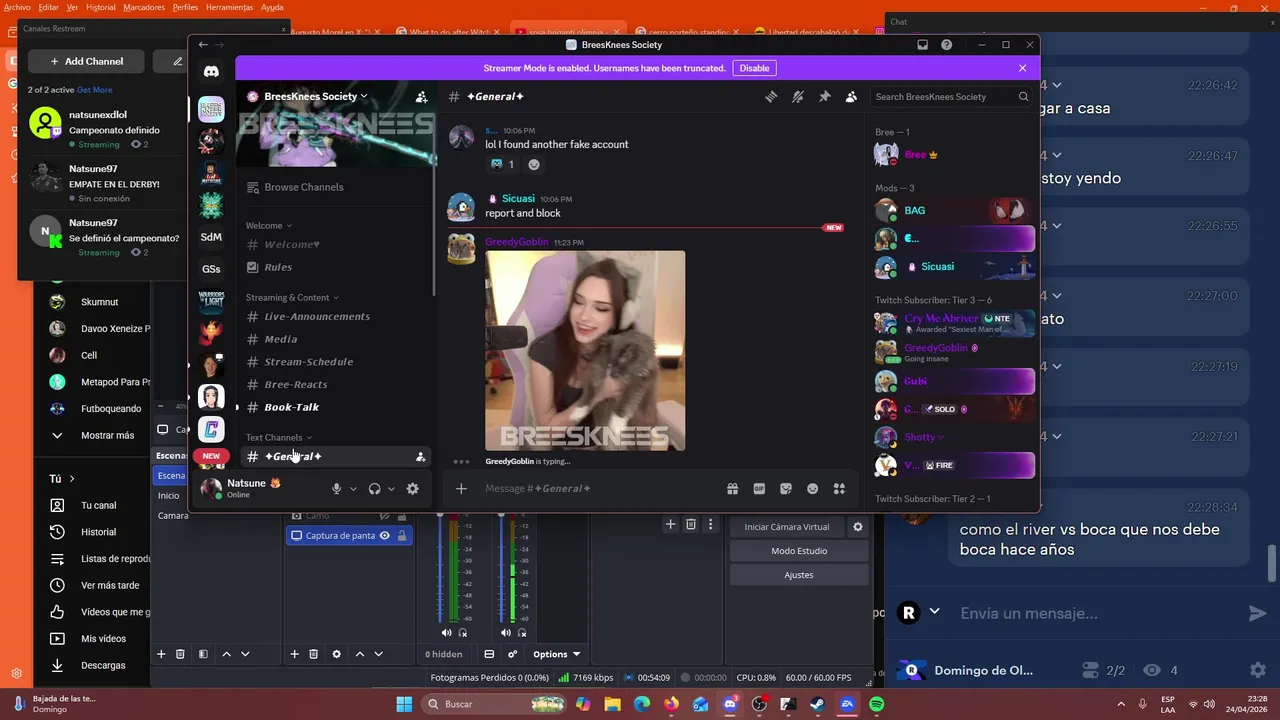Select the SdM server icon
Image resolution: width=1280 pixels, height=720 pixels.
pyautogui.click(x=211, y=237)
